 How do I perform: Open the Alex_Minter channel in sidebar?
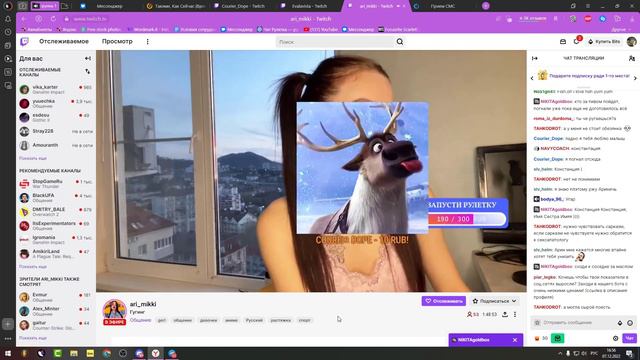pyautogui.click(x=56, y=311)
